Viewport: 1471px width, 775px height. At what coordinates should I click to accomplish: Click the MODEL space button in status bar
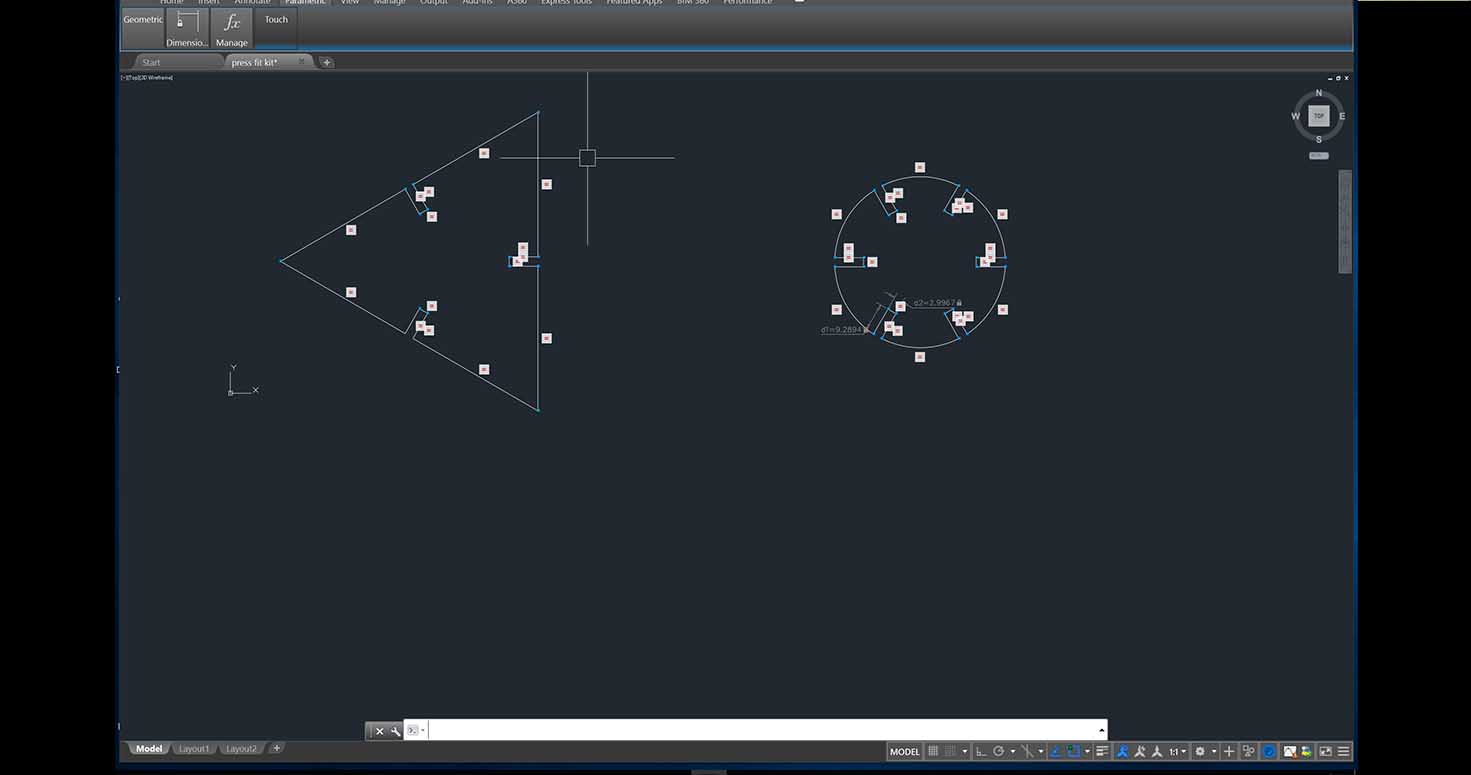(904, 751)
